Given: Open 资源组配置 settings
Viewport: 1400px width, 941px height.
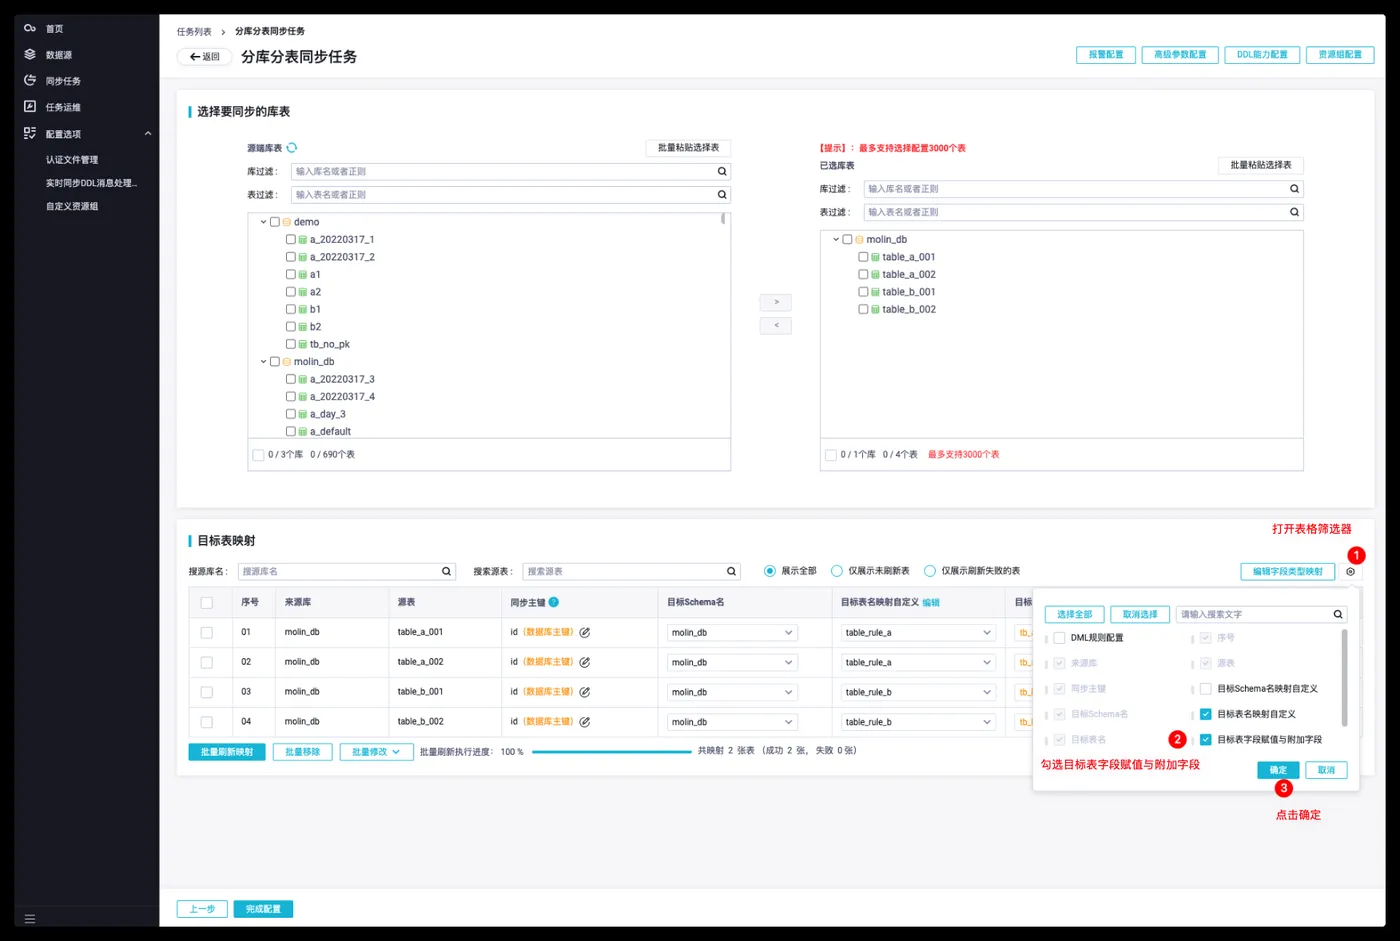Looking at the screenshot, I should pyautogui.click(x=1340, y=55).
